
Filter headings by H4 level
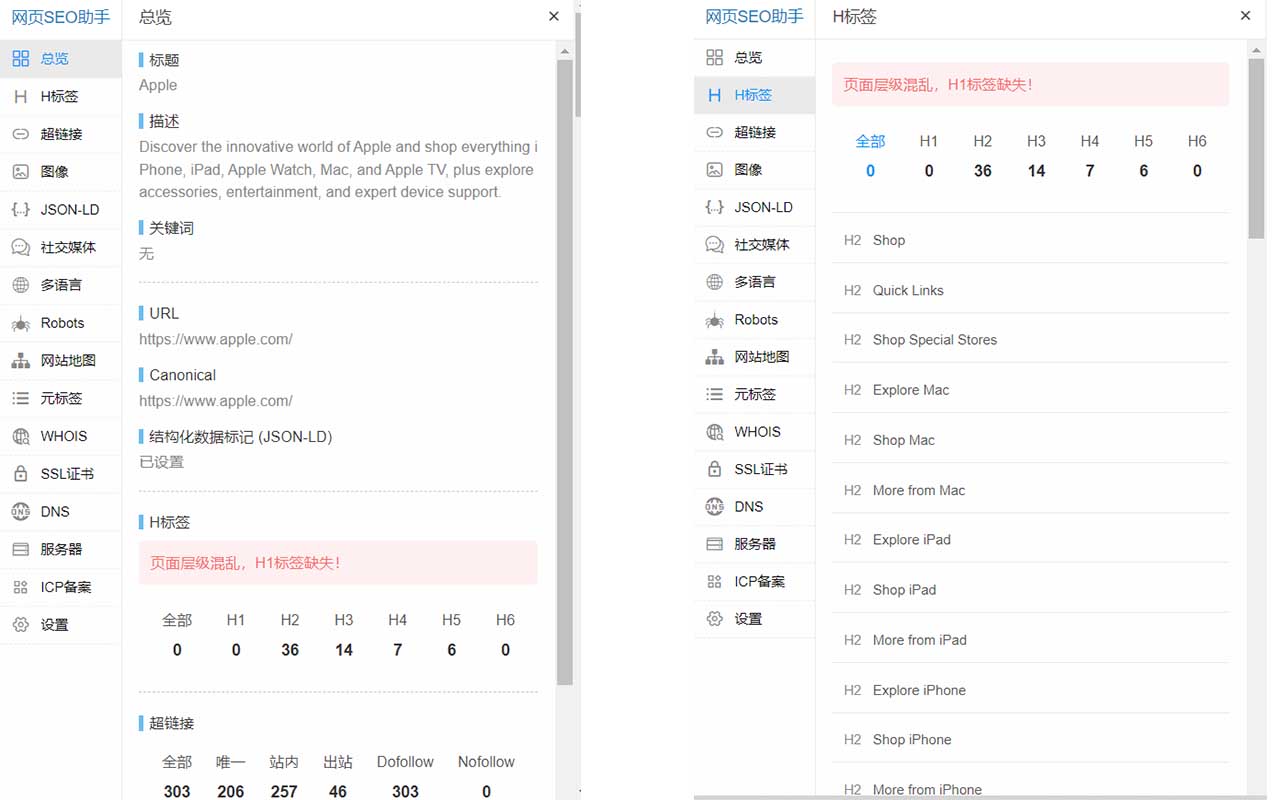point(1089,155)
